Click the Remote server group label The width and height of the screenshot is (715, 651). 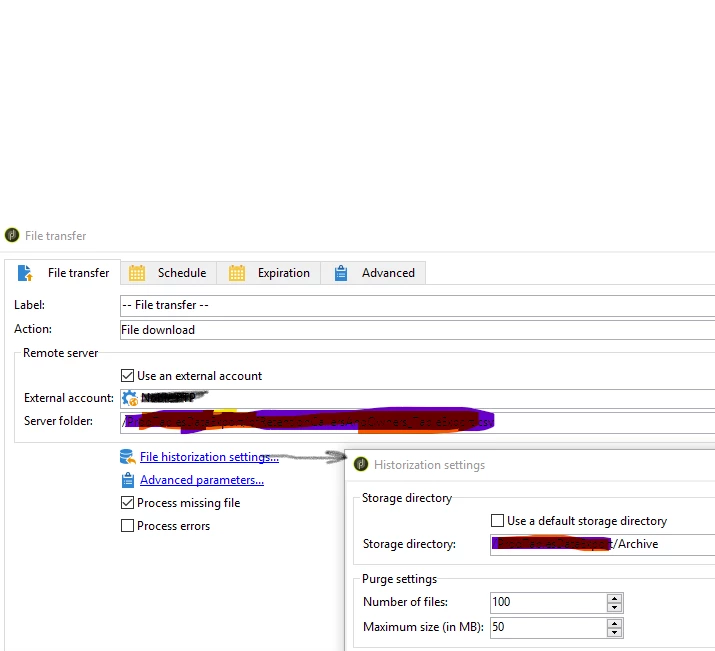tap(60, 353)
